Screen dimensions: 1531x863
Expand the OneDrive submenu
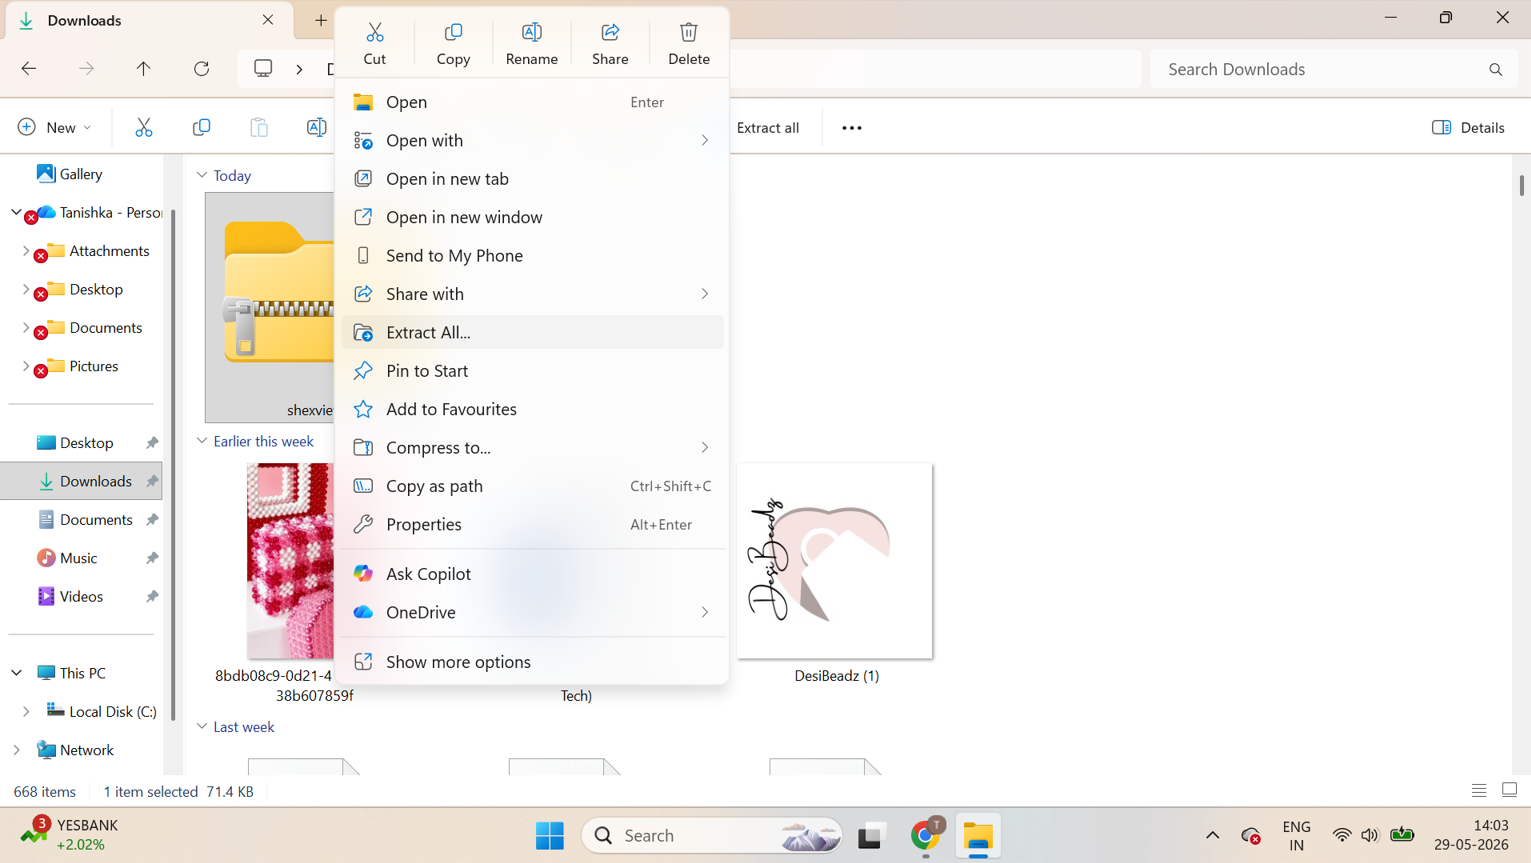[532, 612]
